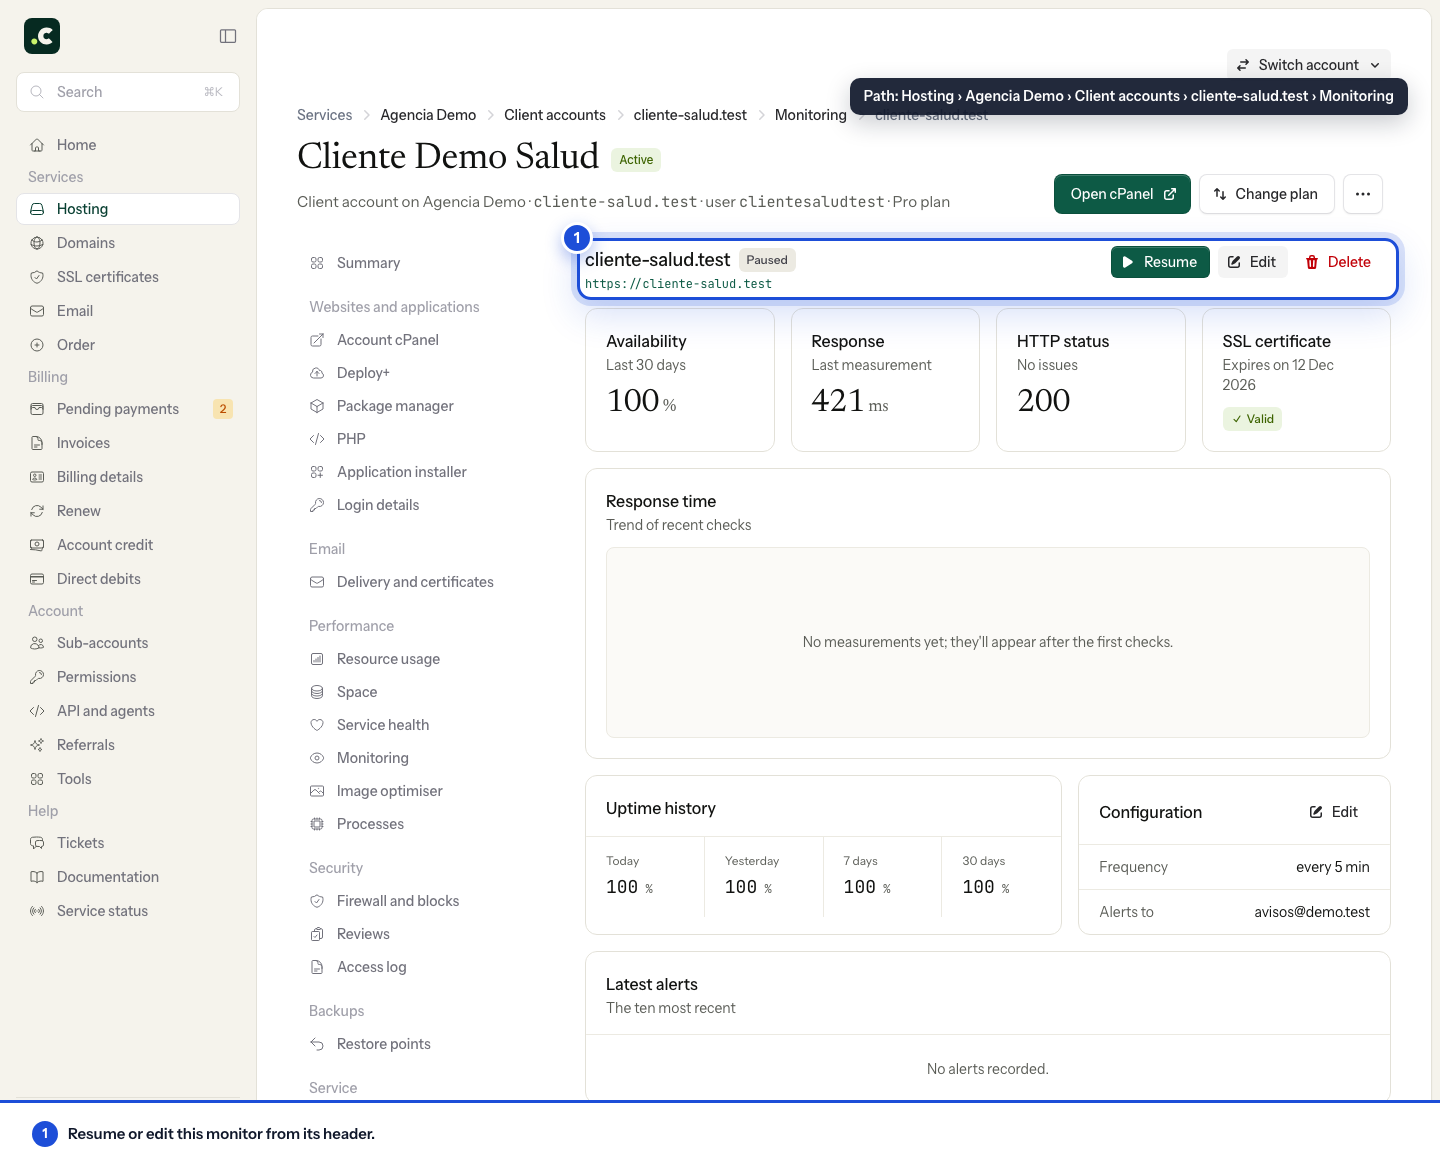
Task: Collapse the sidebar with the panel icon
Action: click(228, 36)
